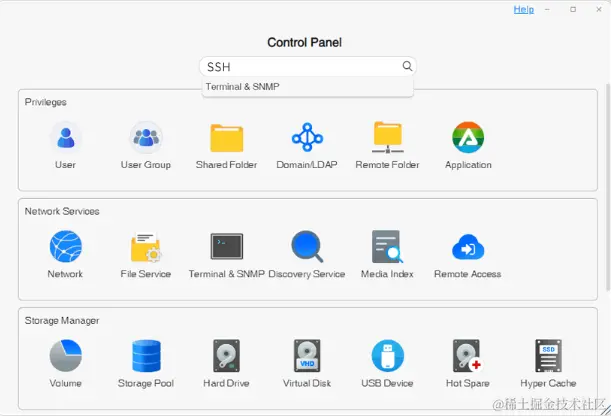Open the Terminal & SNMP icon
The height and width of the screenshot is (416, 611).
tap(227, 247)
